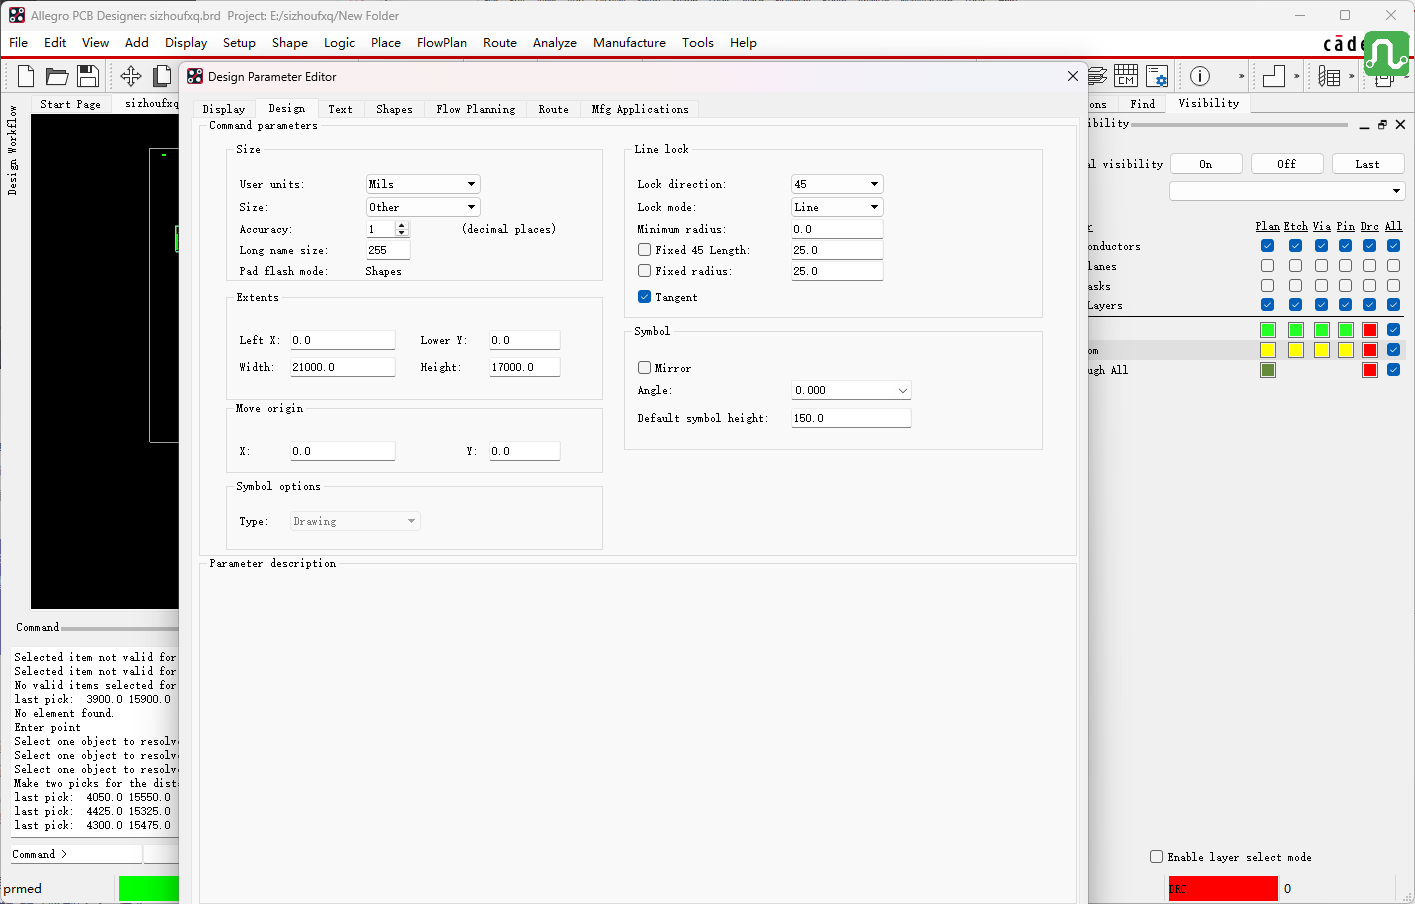Open the Mfg Applications tab
Viewport: 1415px width, 904px height.
click(640, 109)
